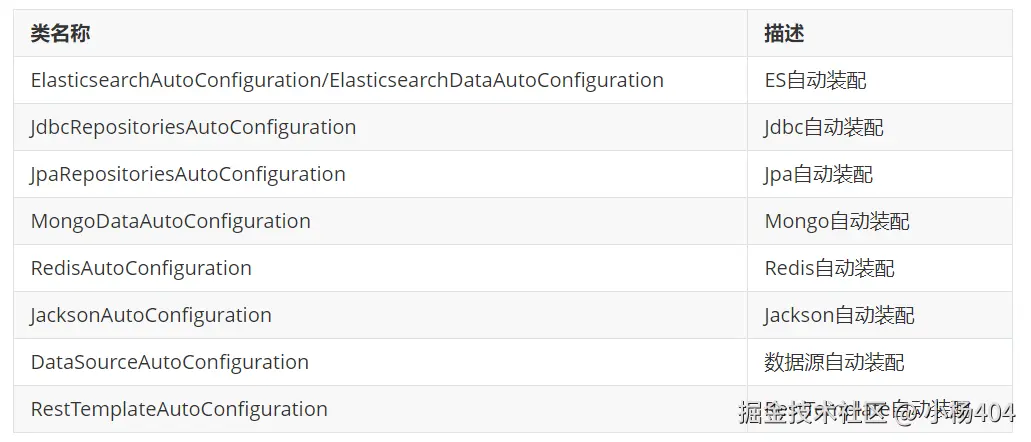This screenshot has width=1031, height=442.
Task: Select the Jdbc自动装配 description cell
Action: coord(824,127)
